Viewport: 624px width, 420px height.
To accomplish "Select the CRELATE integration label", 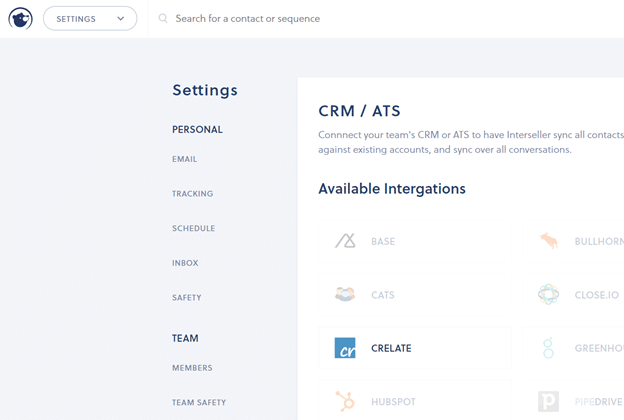I will pyautogui.click(x=391, y=348).
